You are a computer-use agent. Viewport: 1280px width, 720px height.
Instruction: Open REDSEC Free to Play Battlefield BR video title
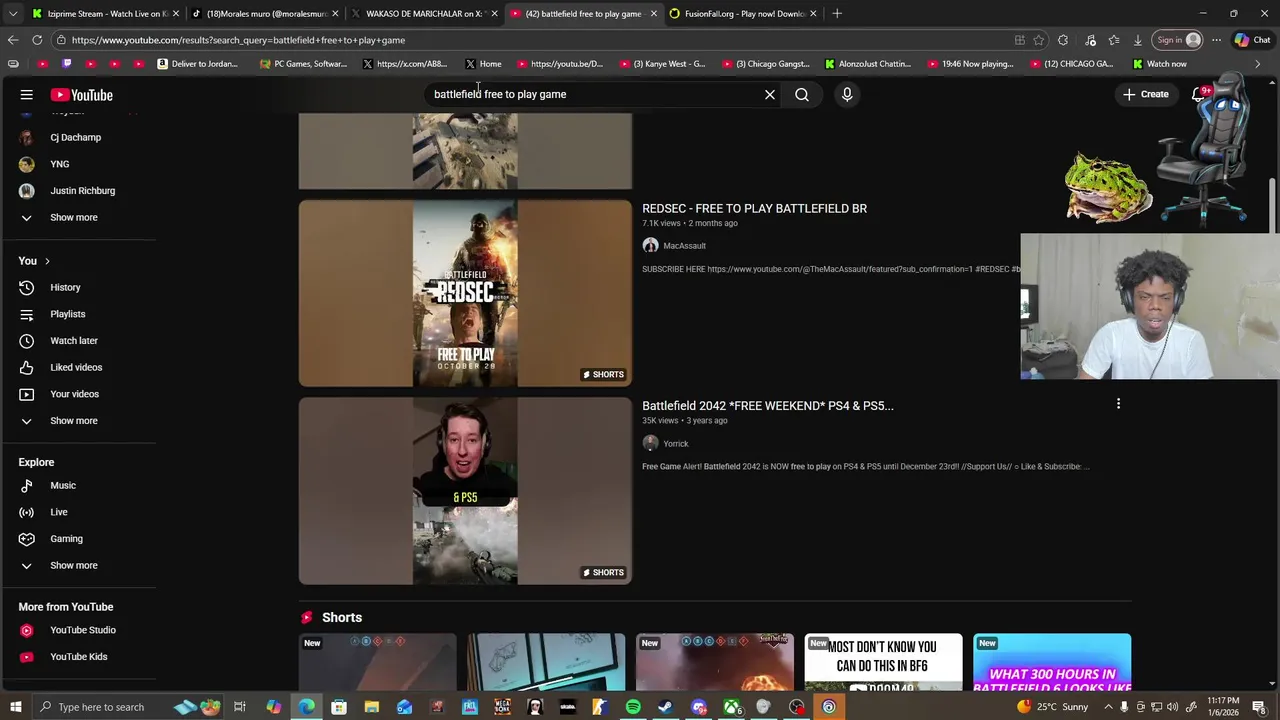click(x=754, y=208)
